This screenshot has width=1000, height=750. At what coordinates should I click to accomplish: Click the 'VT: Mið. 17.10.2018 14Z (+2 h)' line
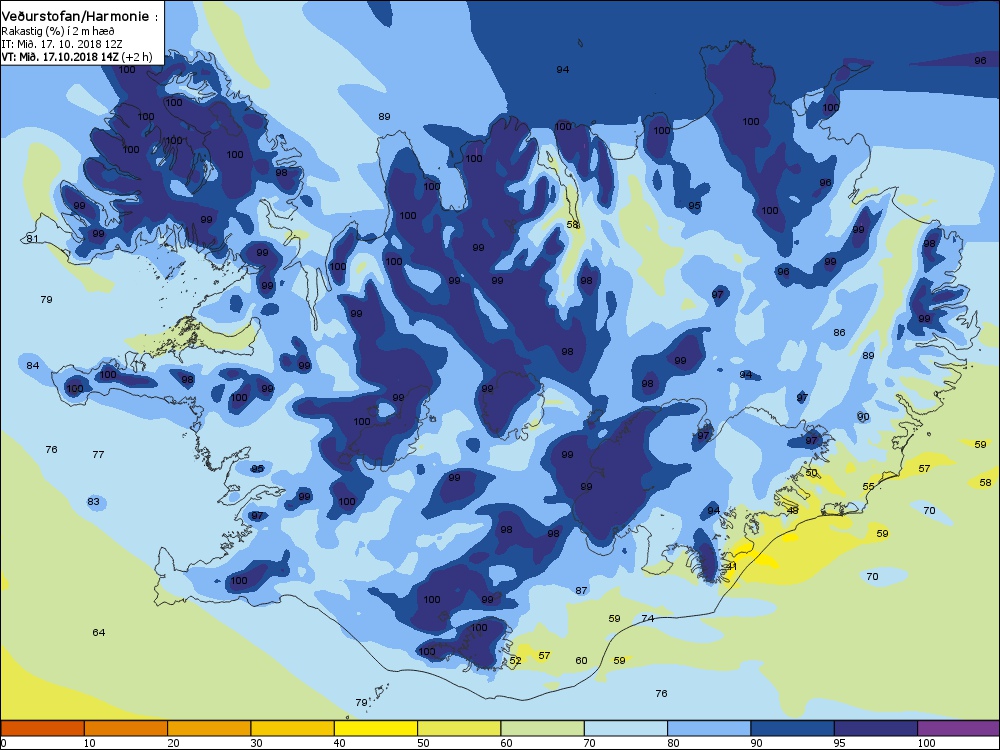77,57
